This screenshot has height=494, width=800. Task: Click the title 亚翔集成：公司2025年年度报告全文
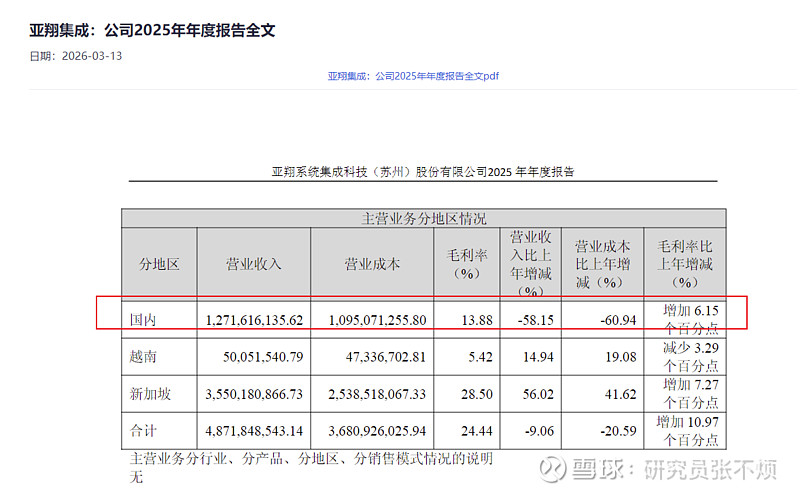(152, 30)
